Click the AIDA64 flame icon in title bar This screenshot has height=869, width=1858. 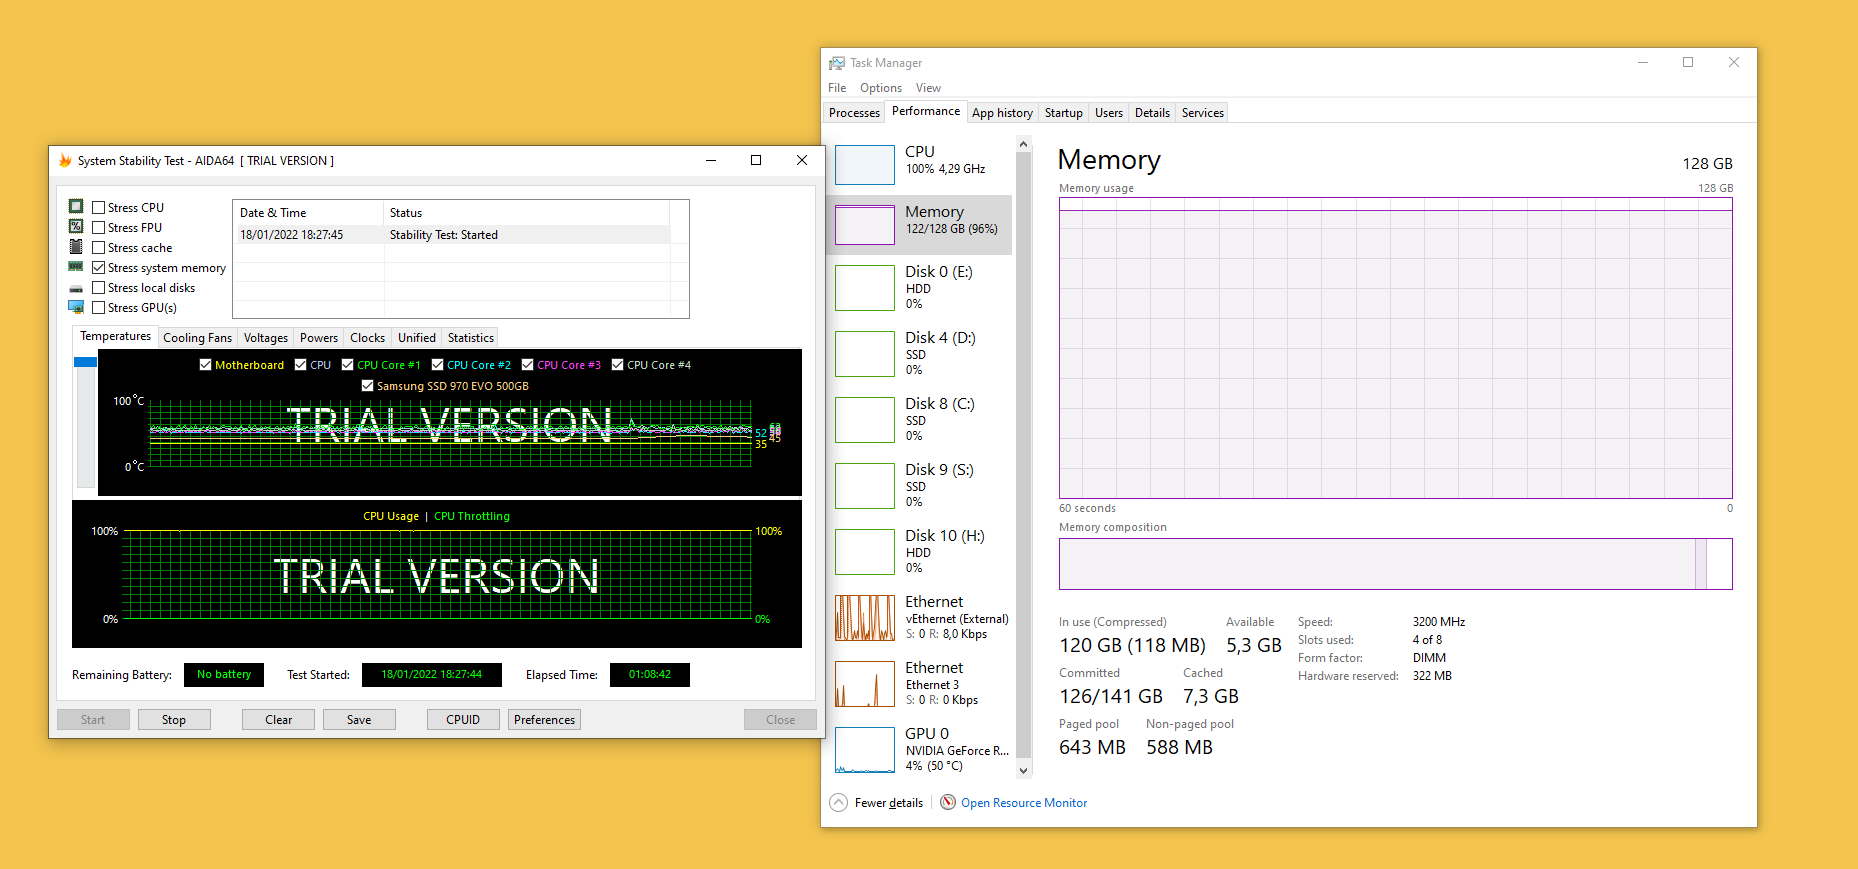65,161
